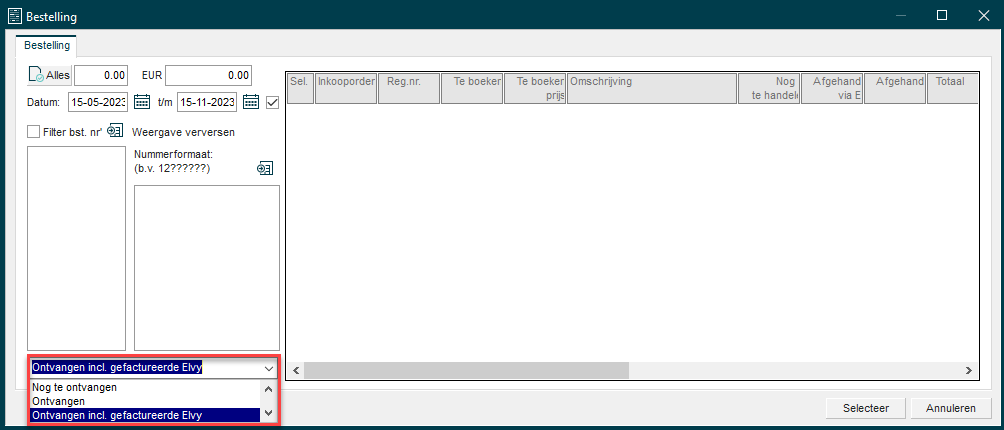The image size is (1004, 430).
Task: Uncheck the date range checkbox
Action: point(271,102)
